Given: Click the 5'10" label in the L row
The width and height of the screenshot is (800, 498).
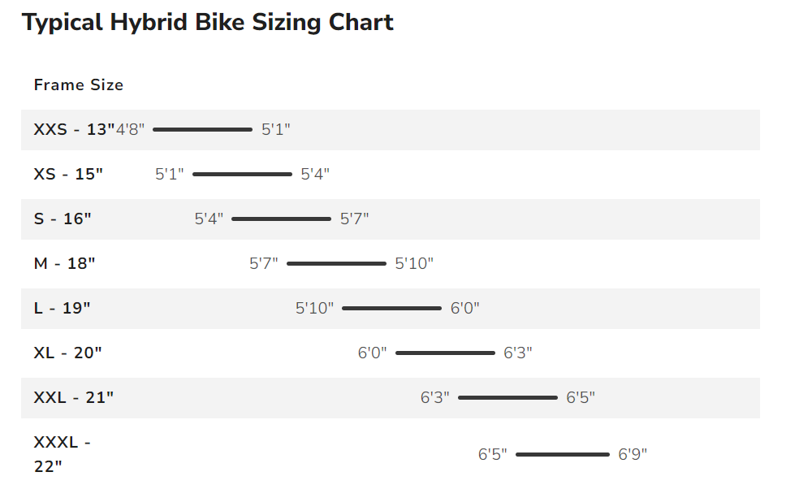Looking at the screenshot, I should tap(315, 308).
